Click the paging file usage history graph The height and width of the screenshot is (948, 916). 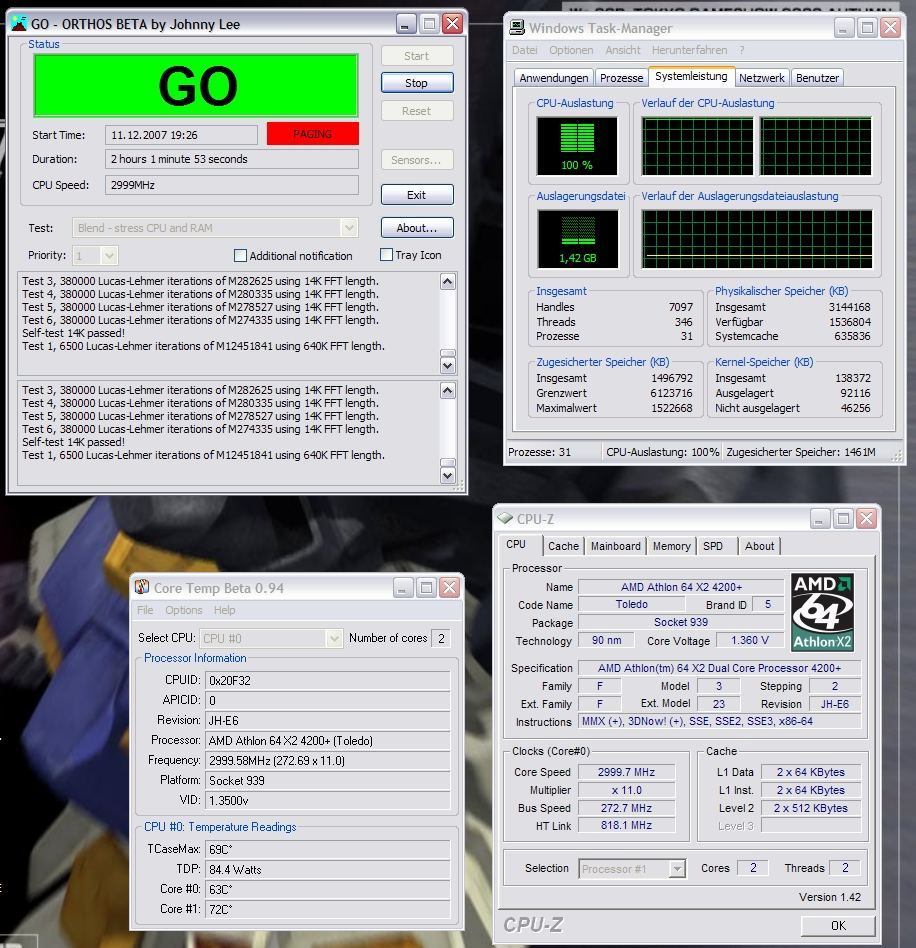tap(756, 239)
